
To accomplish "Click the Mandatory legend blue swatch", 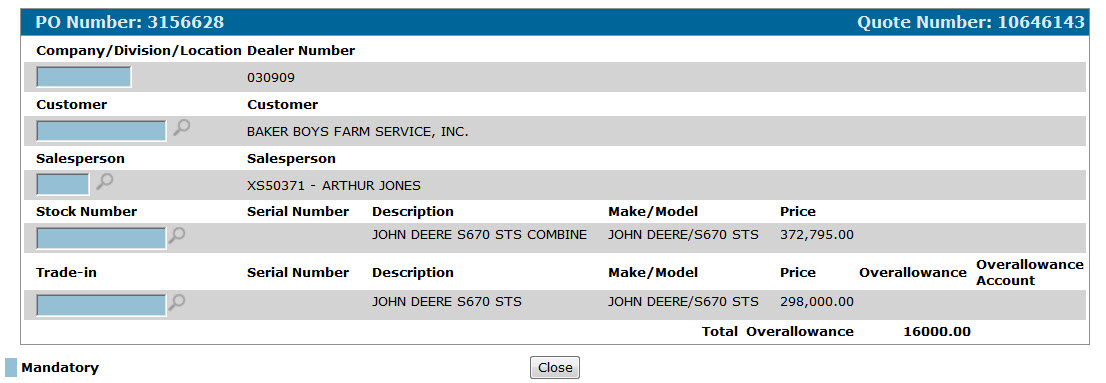I will [11, 367].
